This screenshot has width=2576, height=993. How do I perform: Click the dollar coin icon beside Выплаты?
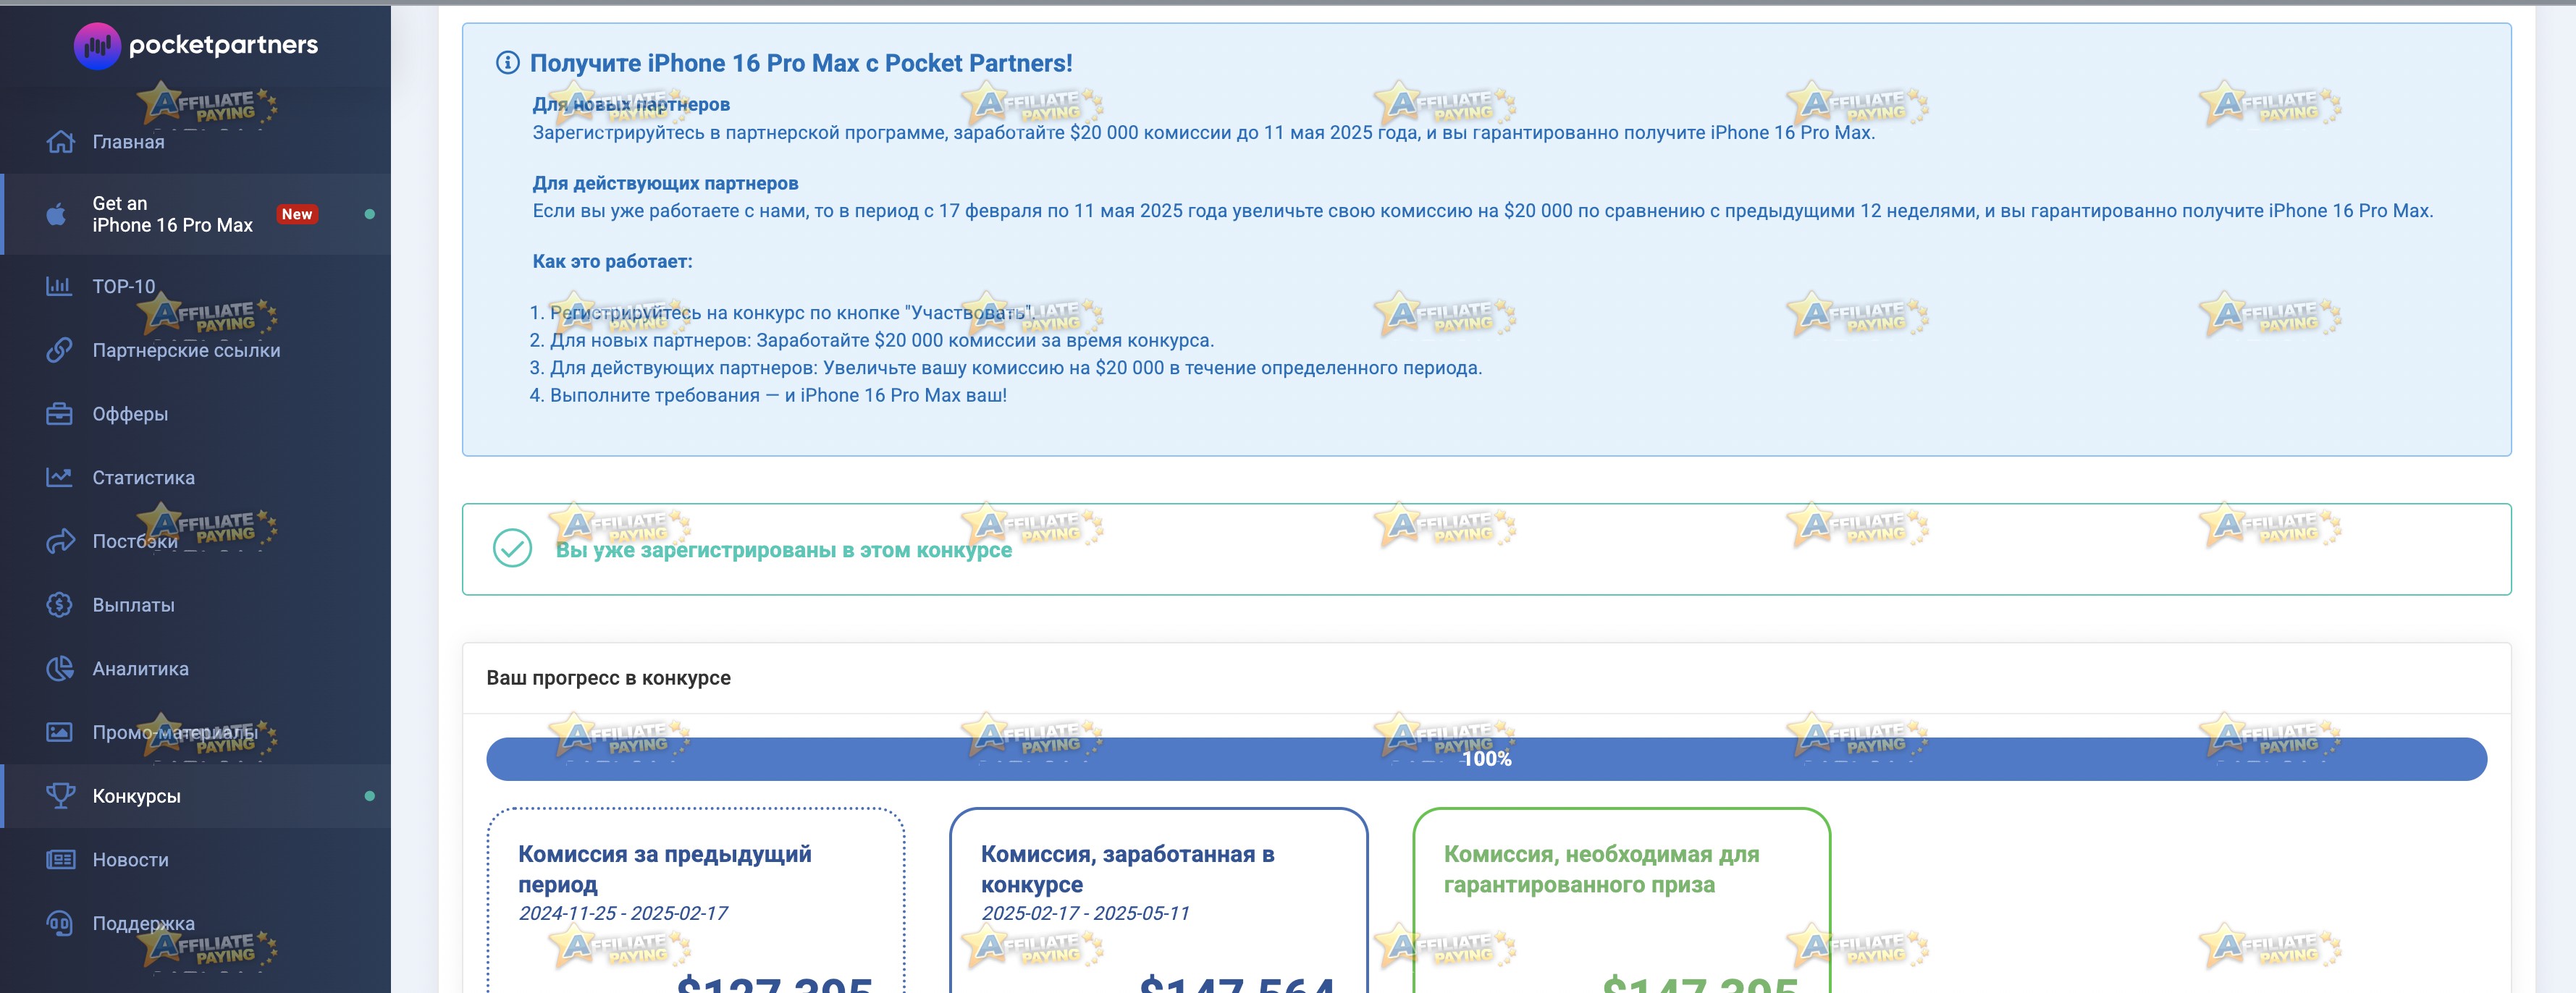(x=59, y=605)
